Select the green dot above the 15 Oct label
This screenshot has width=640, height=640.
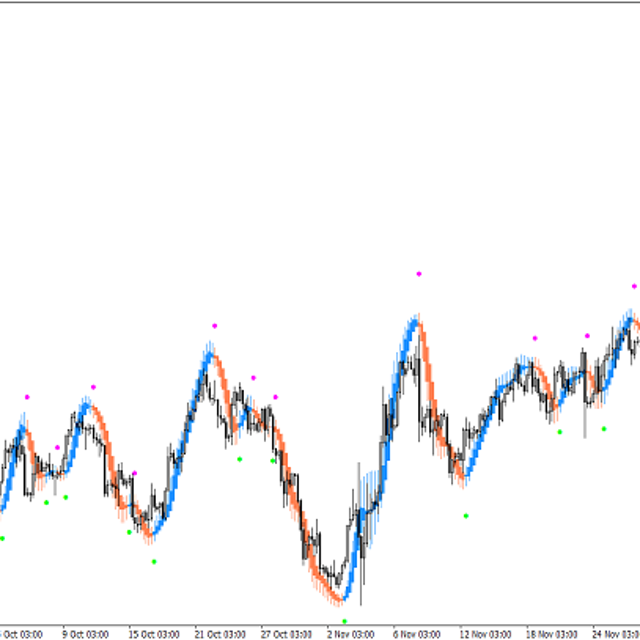[x=154, y=562]
